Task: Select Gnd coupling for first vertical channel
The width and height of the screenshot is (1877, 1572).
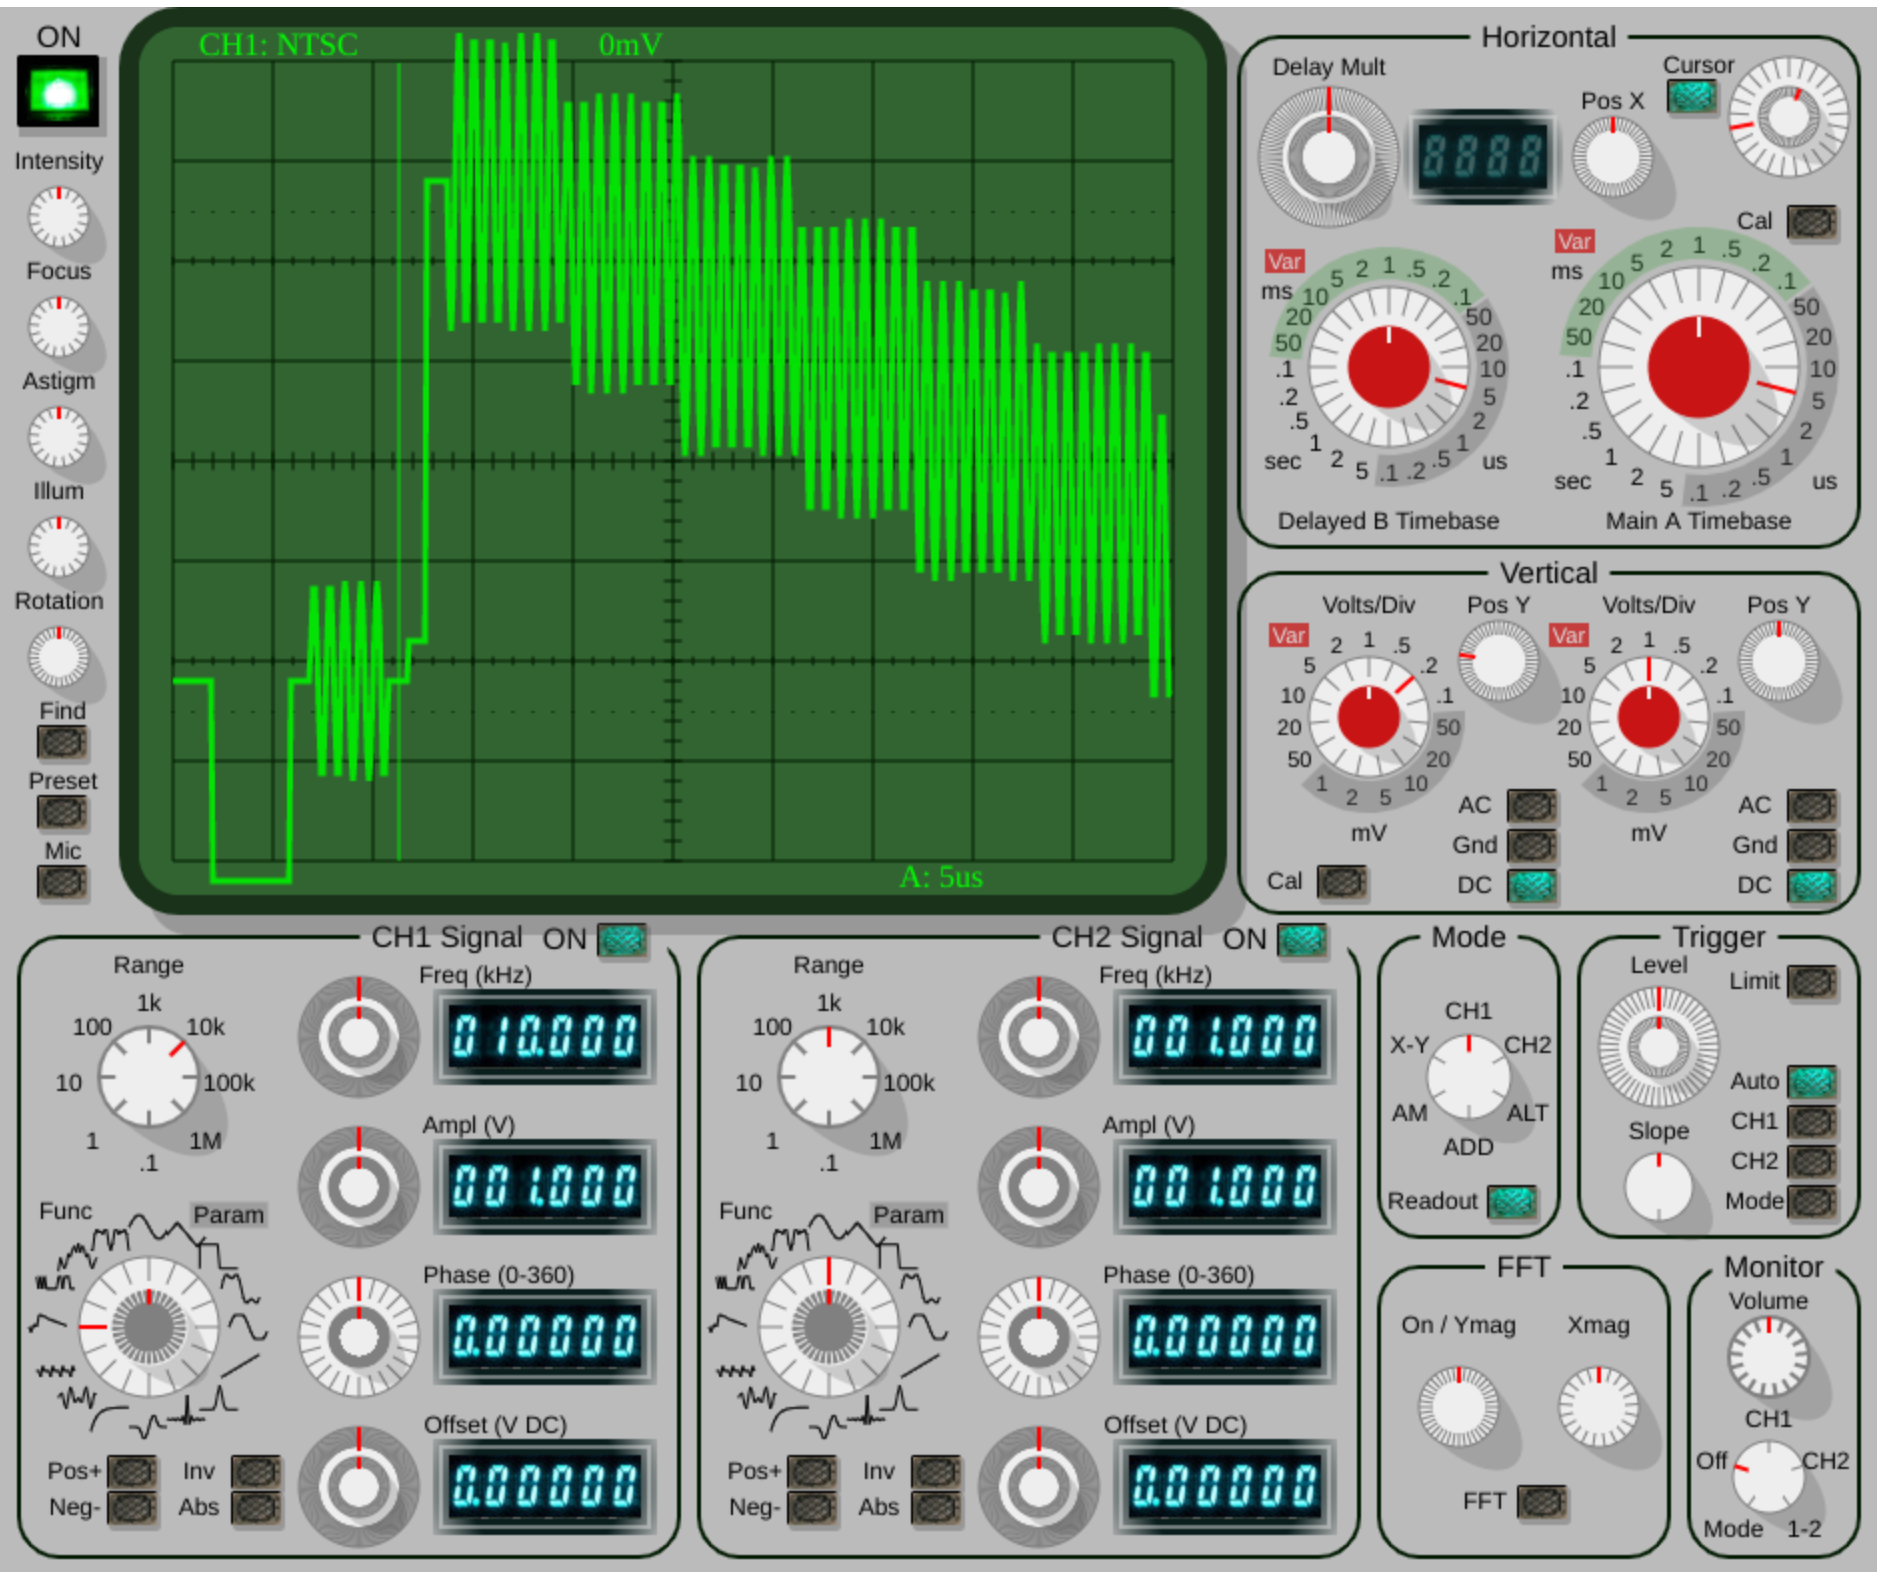Action: pyautogui.click(x=1532, y=846)
